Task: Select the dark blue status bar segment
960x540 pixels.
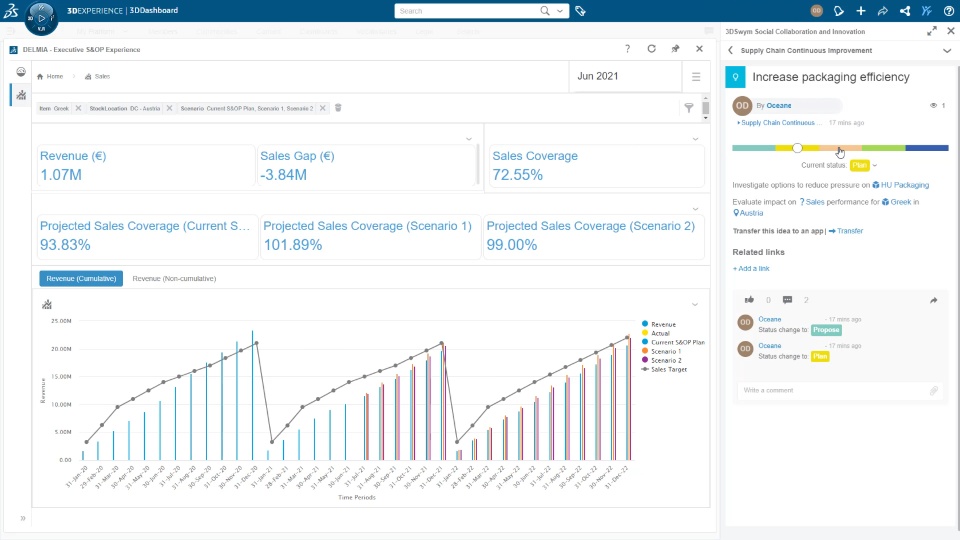Action: point(927,148)
